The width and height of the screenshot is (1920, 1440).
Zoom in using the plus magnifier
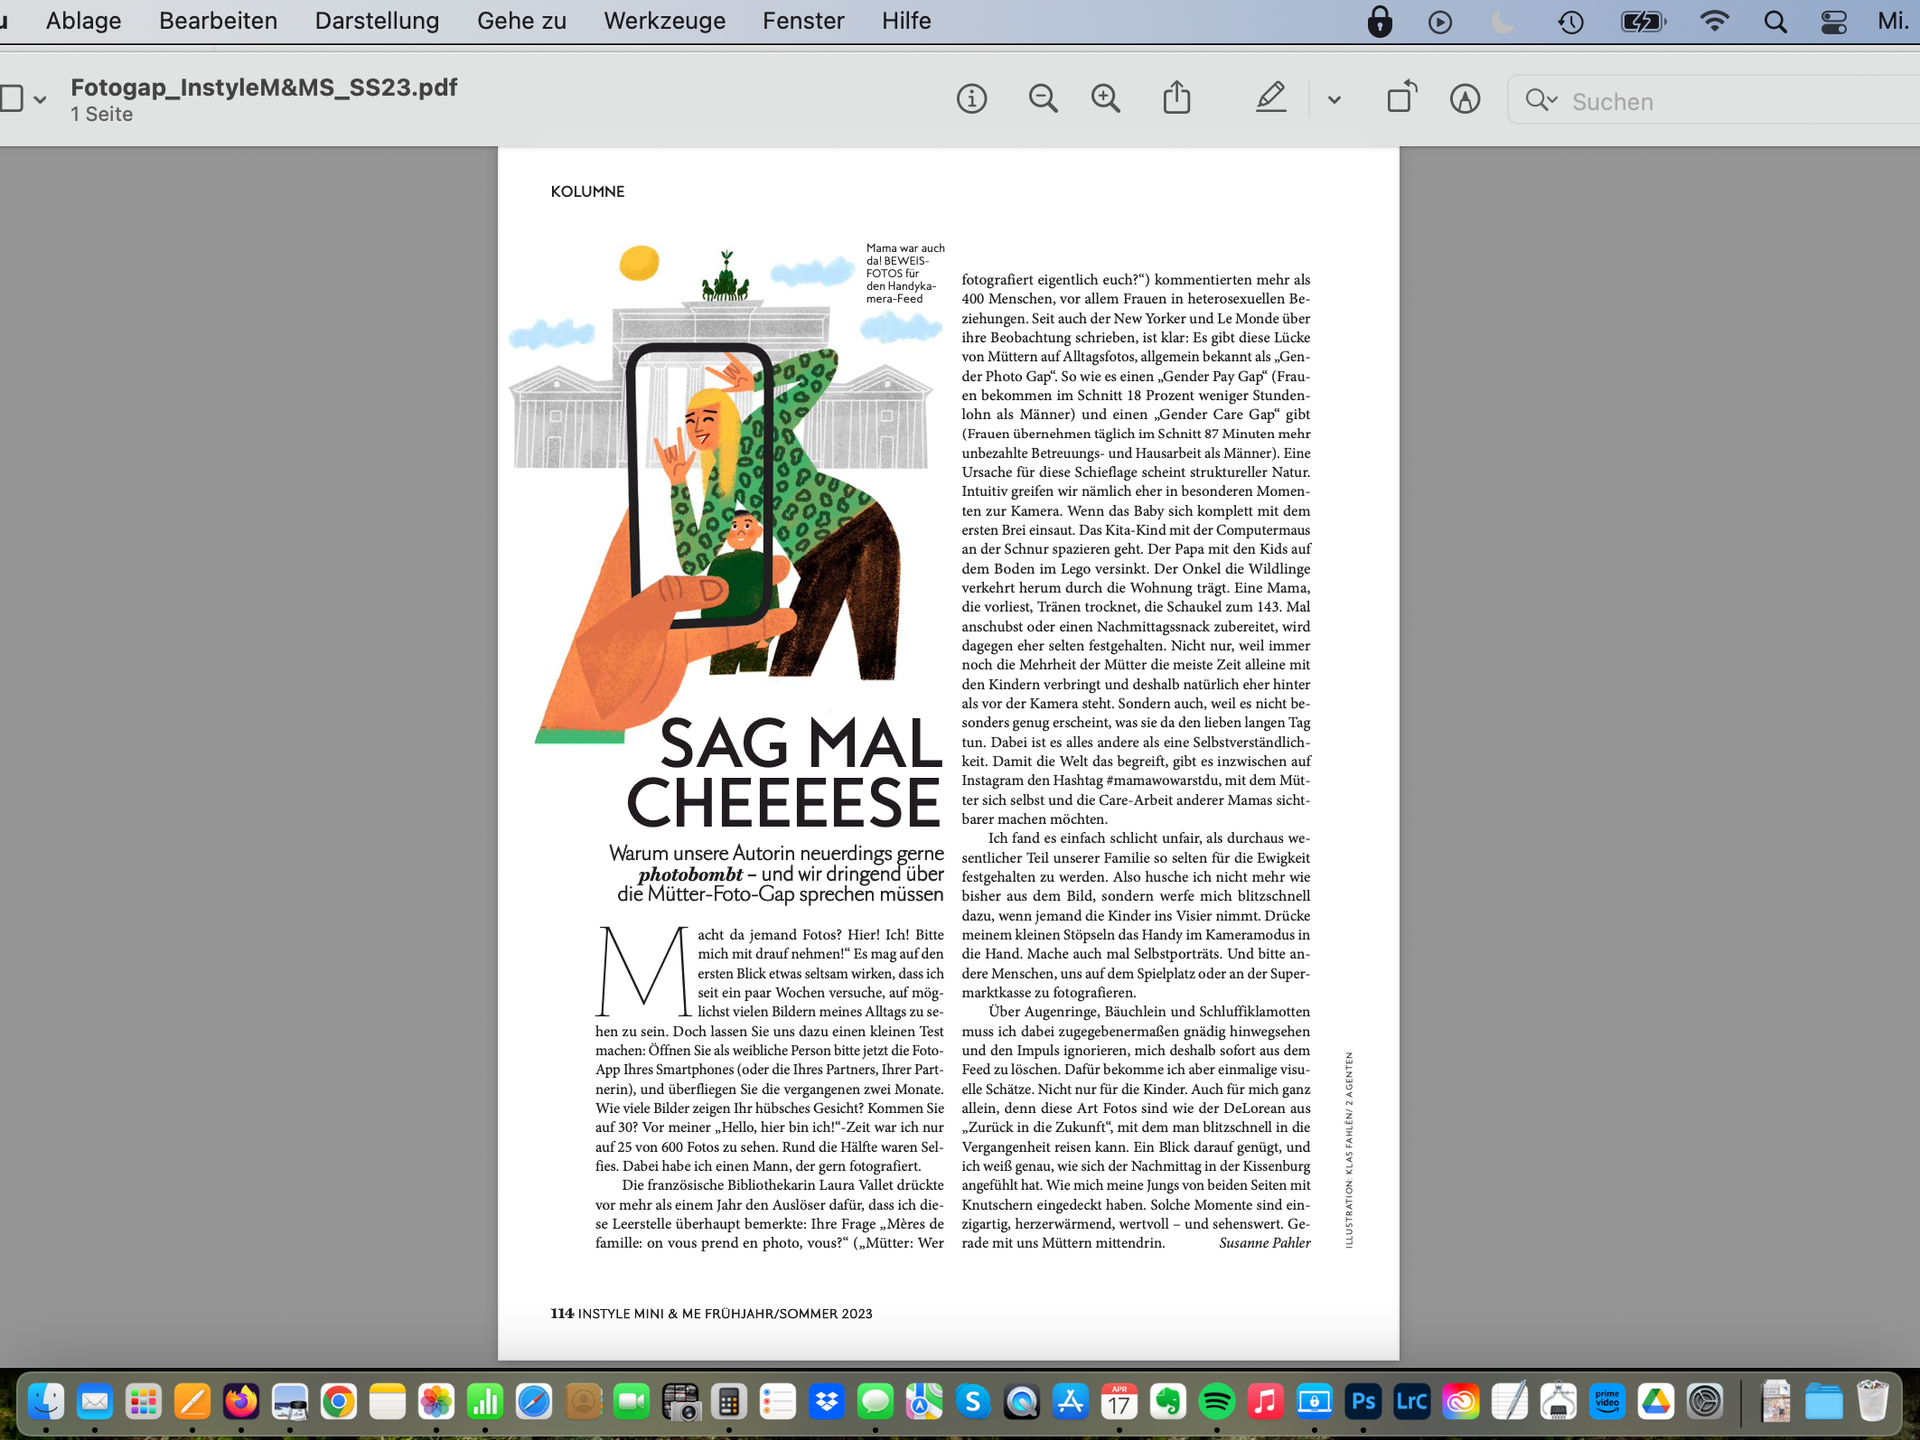pos(1105,99)
